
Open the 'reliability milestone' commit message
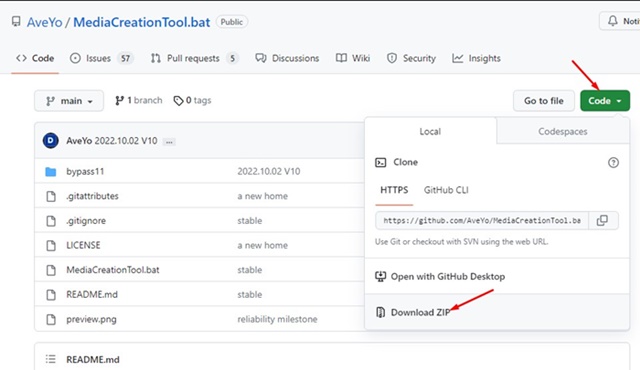277,319
